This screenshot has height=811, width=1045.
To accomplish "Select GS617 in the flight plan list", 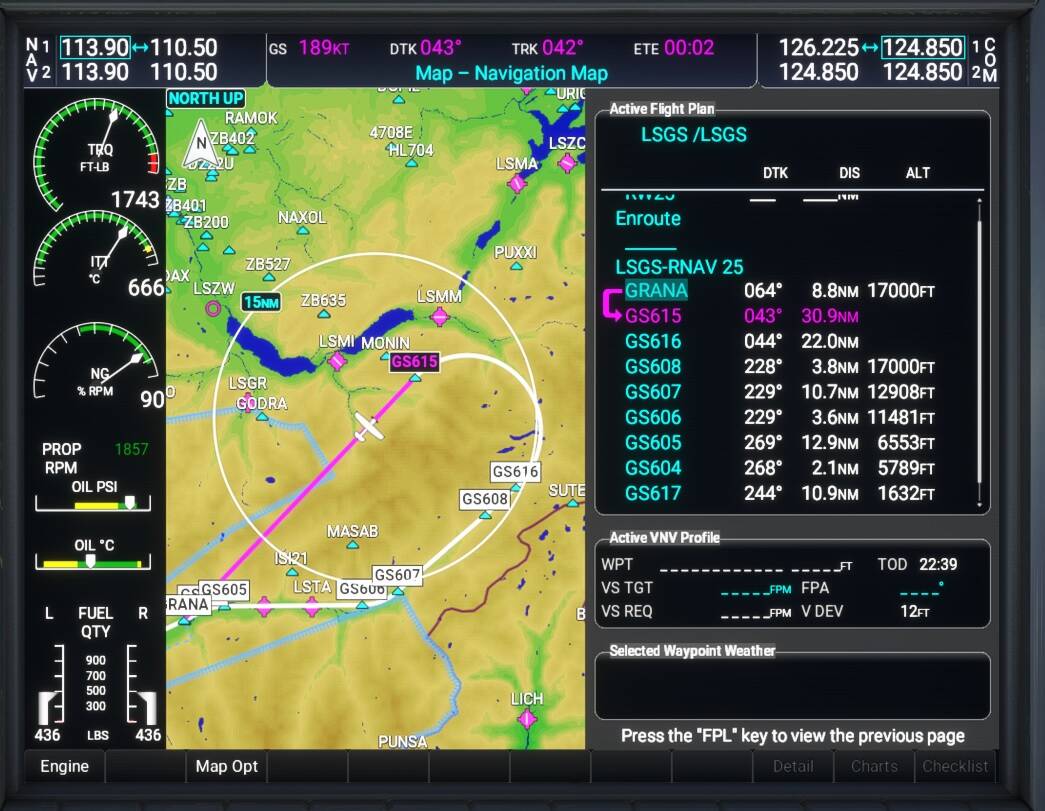I will [780, 493].
